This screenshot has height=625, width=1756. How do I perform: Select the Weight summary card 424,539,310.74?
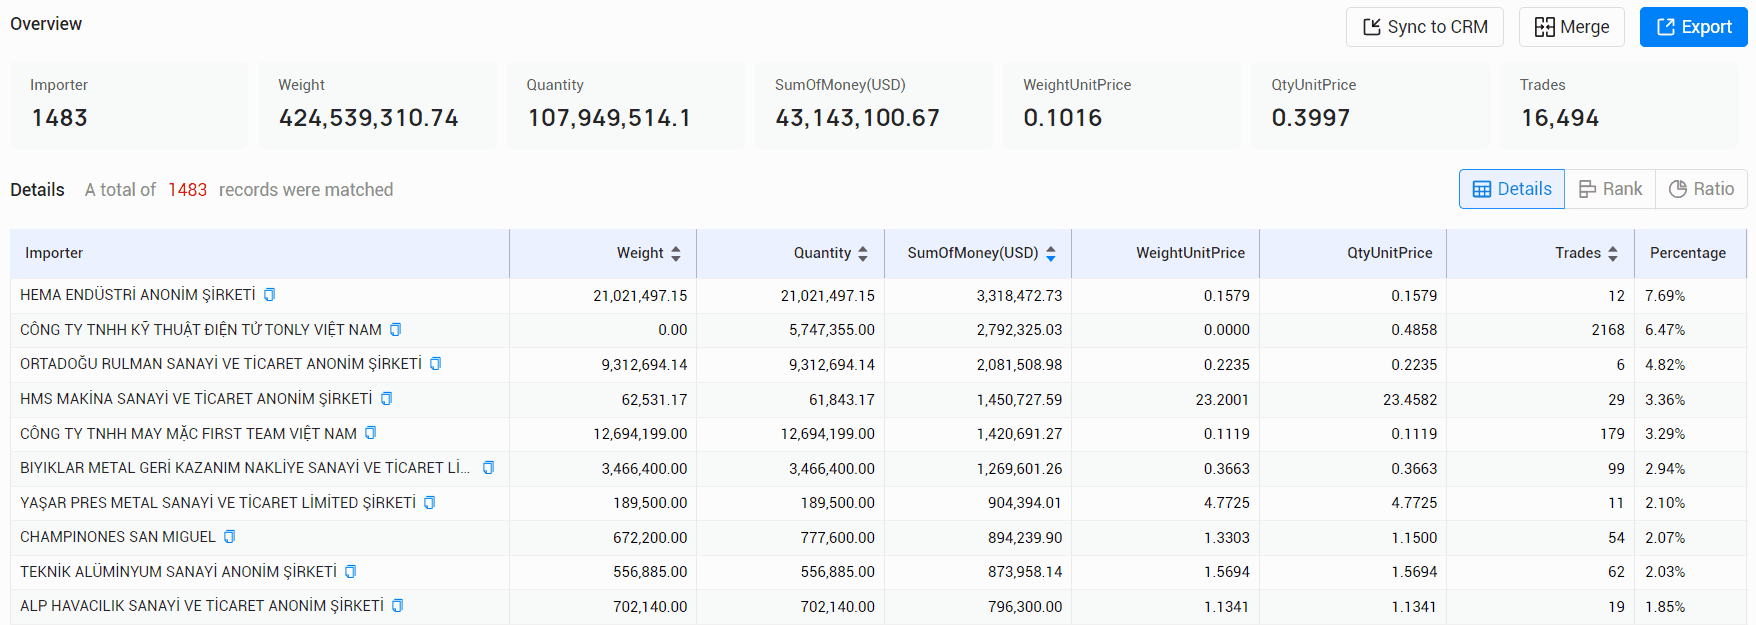point(377,105)
